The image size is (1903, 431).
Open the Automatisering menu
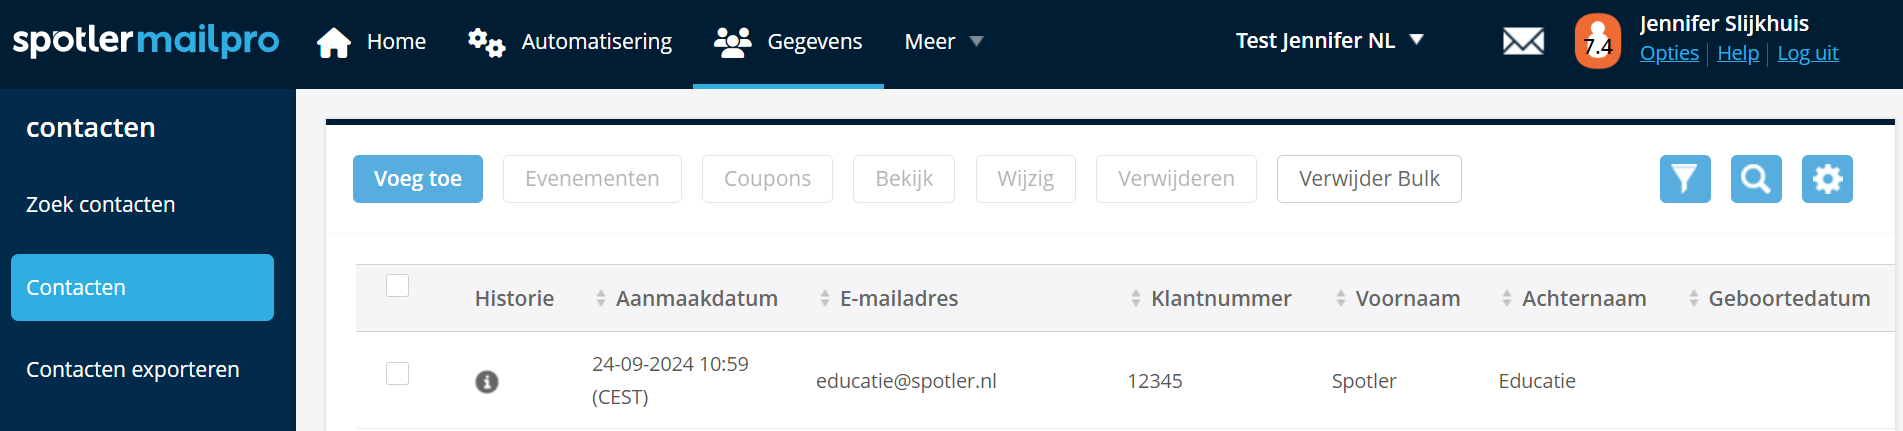570,42
